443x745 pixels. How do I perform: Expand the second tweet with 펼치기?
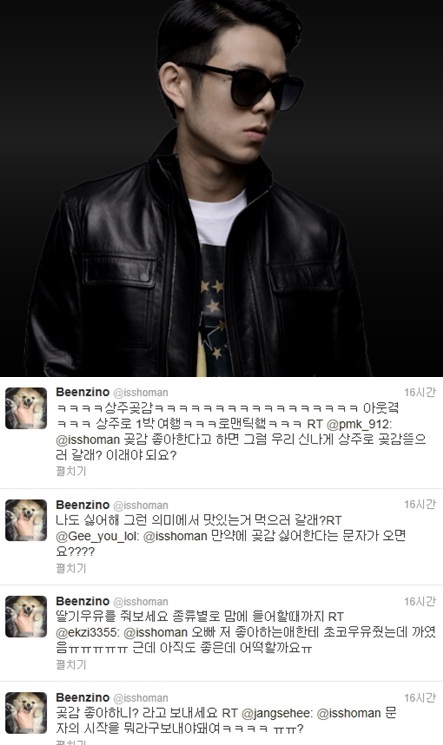click(71, 568)
